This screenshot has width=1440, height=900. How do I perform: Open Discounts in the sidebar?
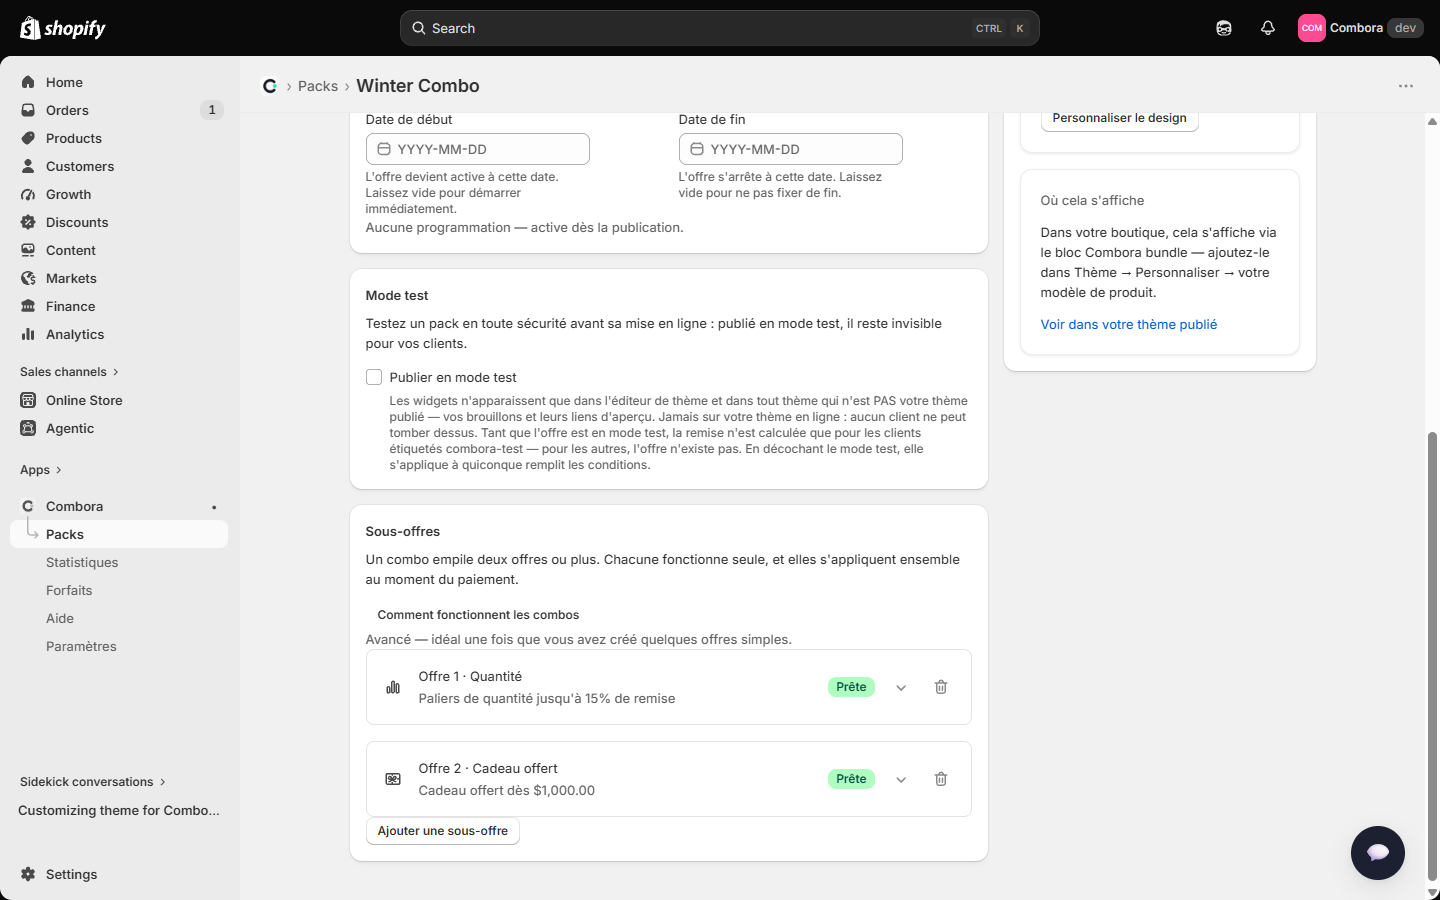click(77, 222)
